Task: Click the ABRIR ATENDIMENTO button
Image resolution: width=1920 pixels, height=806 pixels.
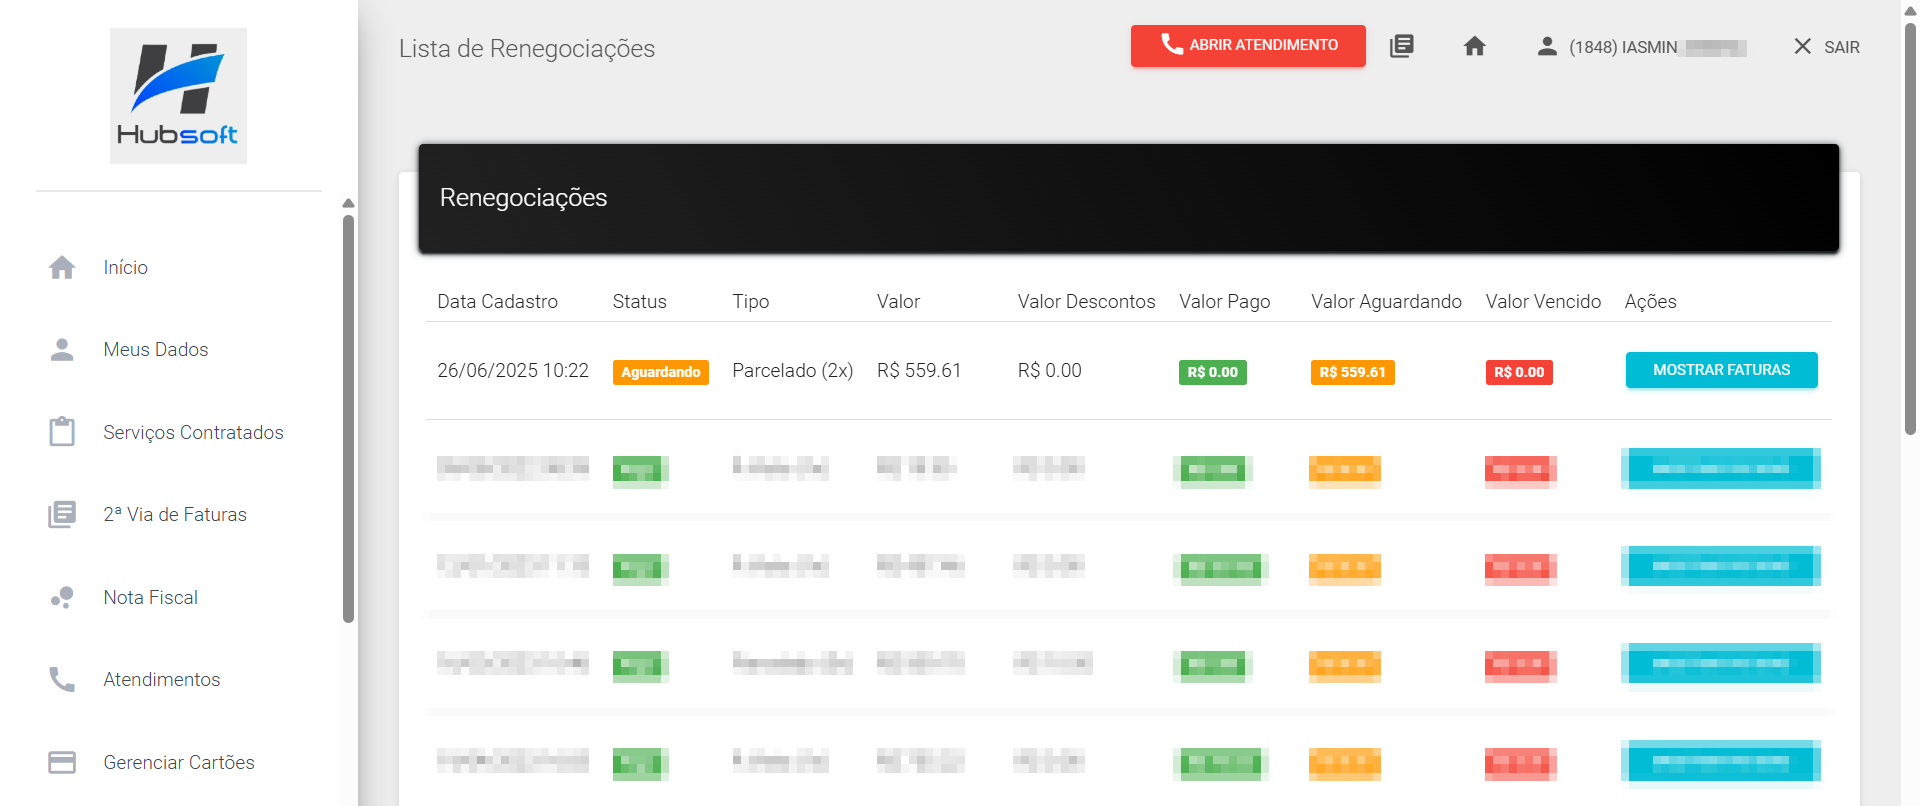Action: [1248, 45]
